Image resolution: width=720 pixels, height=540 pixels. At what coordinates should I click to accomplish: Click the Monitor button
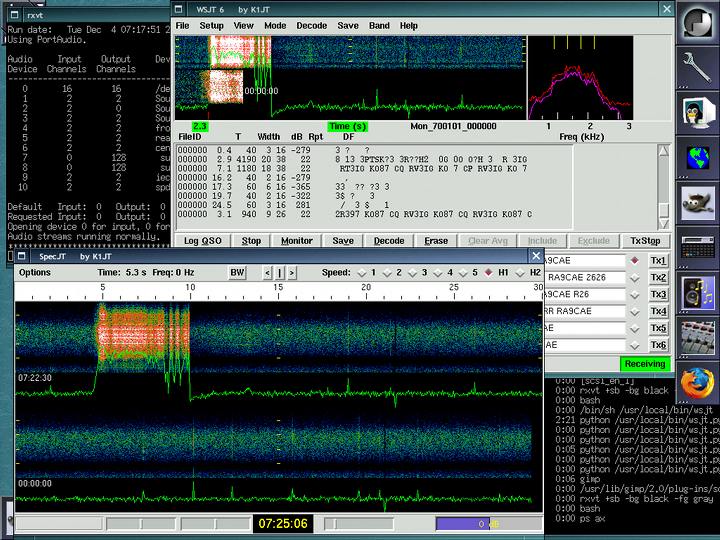click(297, 241)
